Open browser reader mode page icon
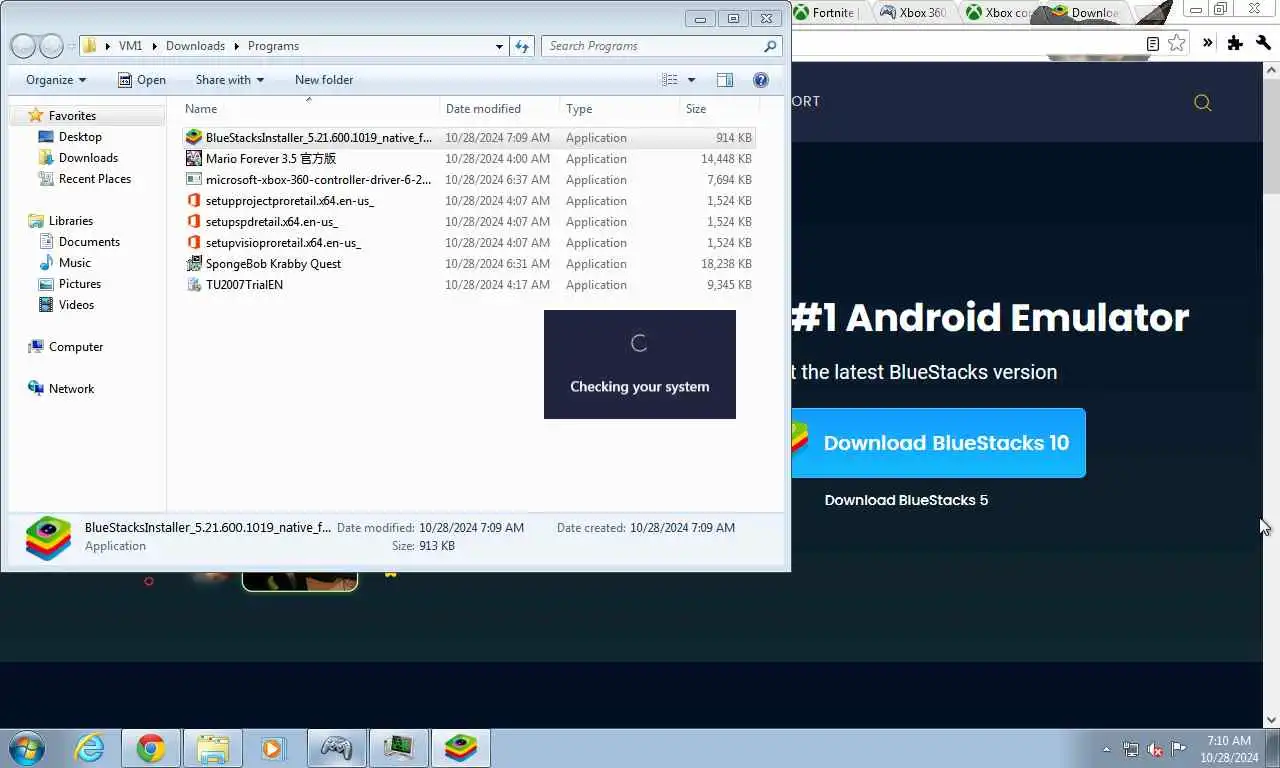1280x768 pixels. [x=1153, y=43]
